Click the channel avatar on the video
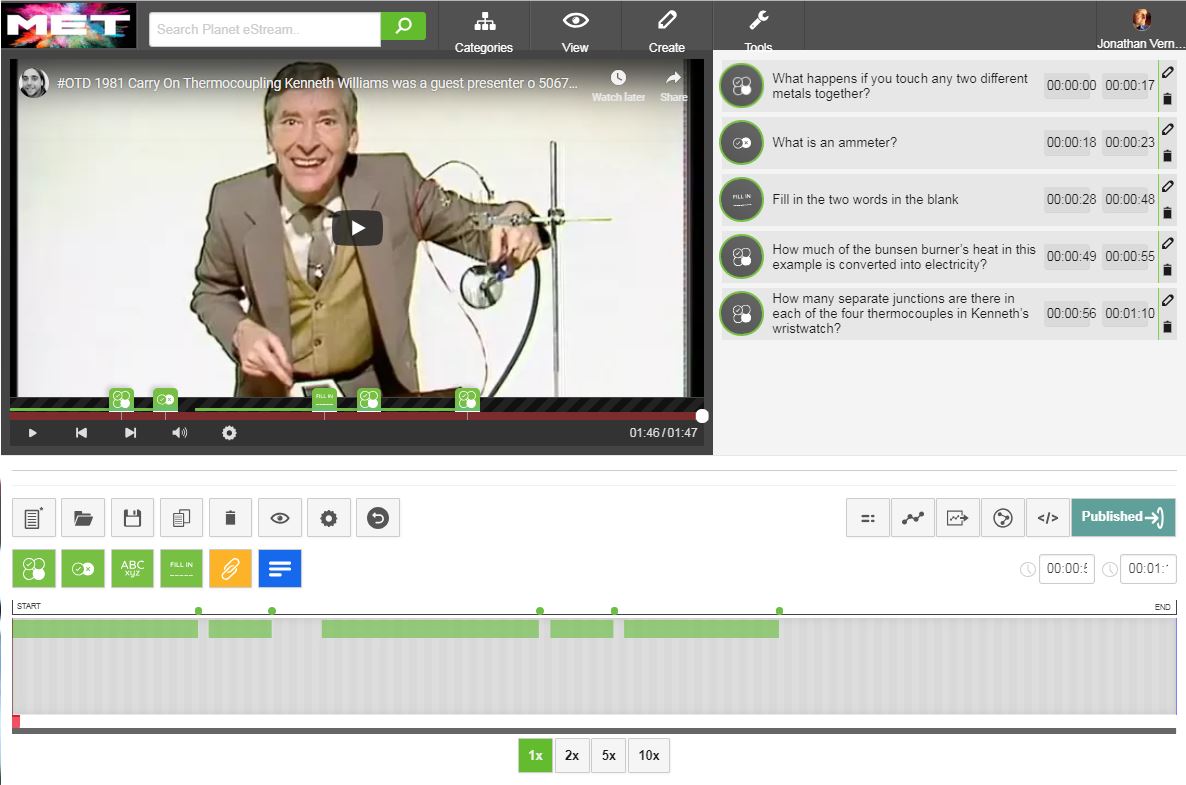This screenshot has height=785, width=1186. [x=33, y=83]
